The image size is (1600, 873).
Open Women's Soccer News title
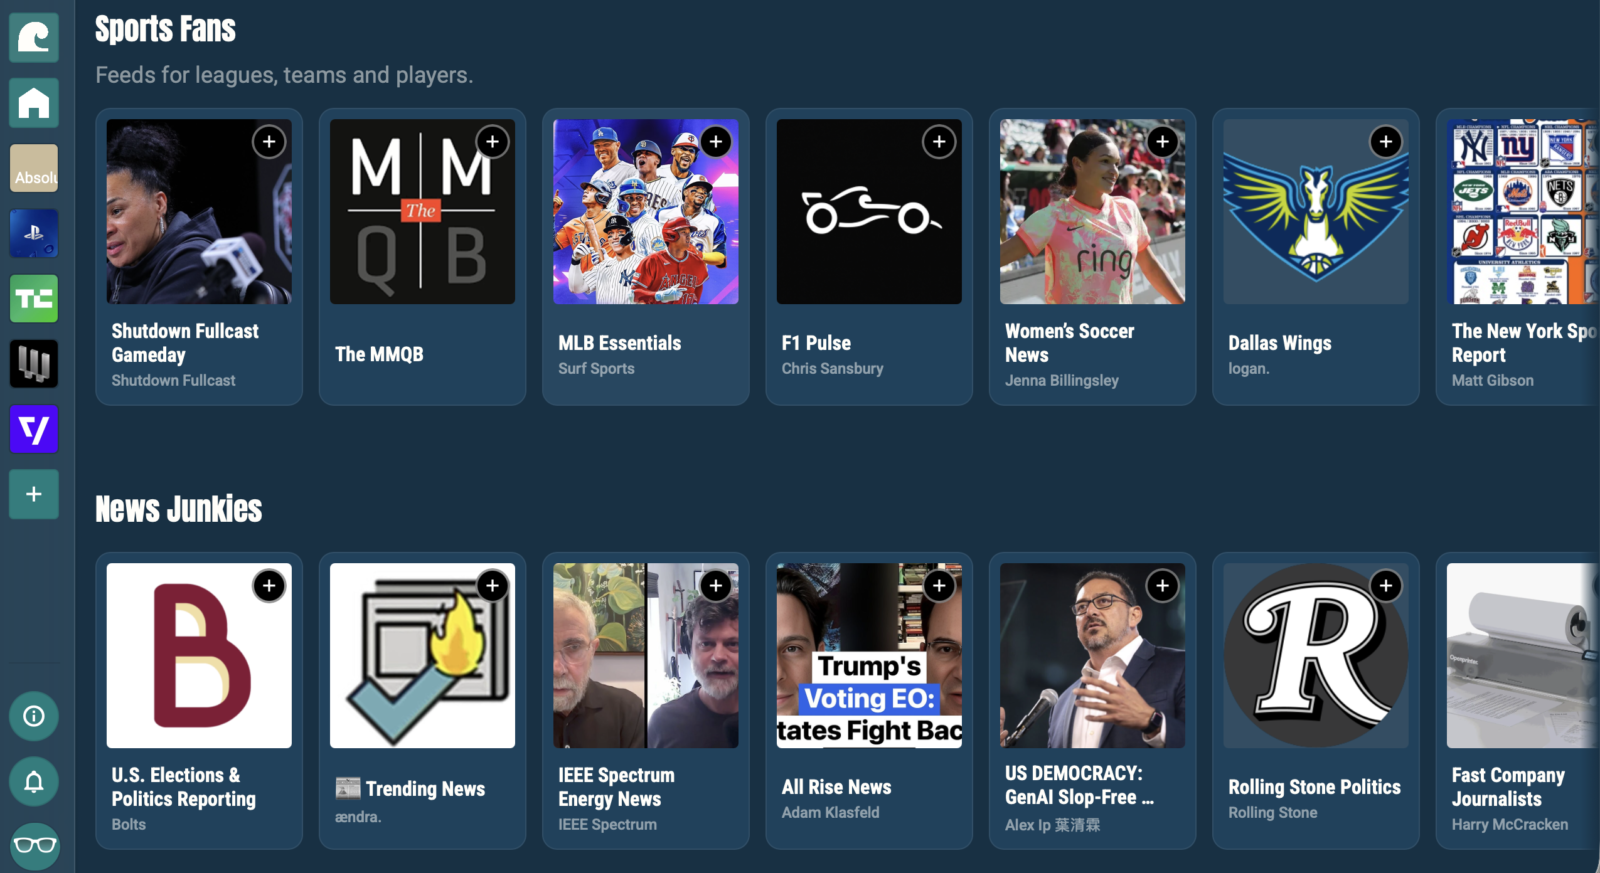tap(1070, 343)
